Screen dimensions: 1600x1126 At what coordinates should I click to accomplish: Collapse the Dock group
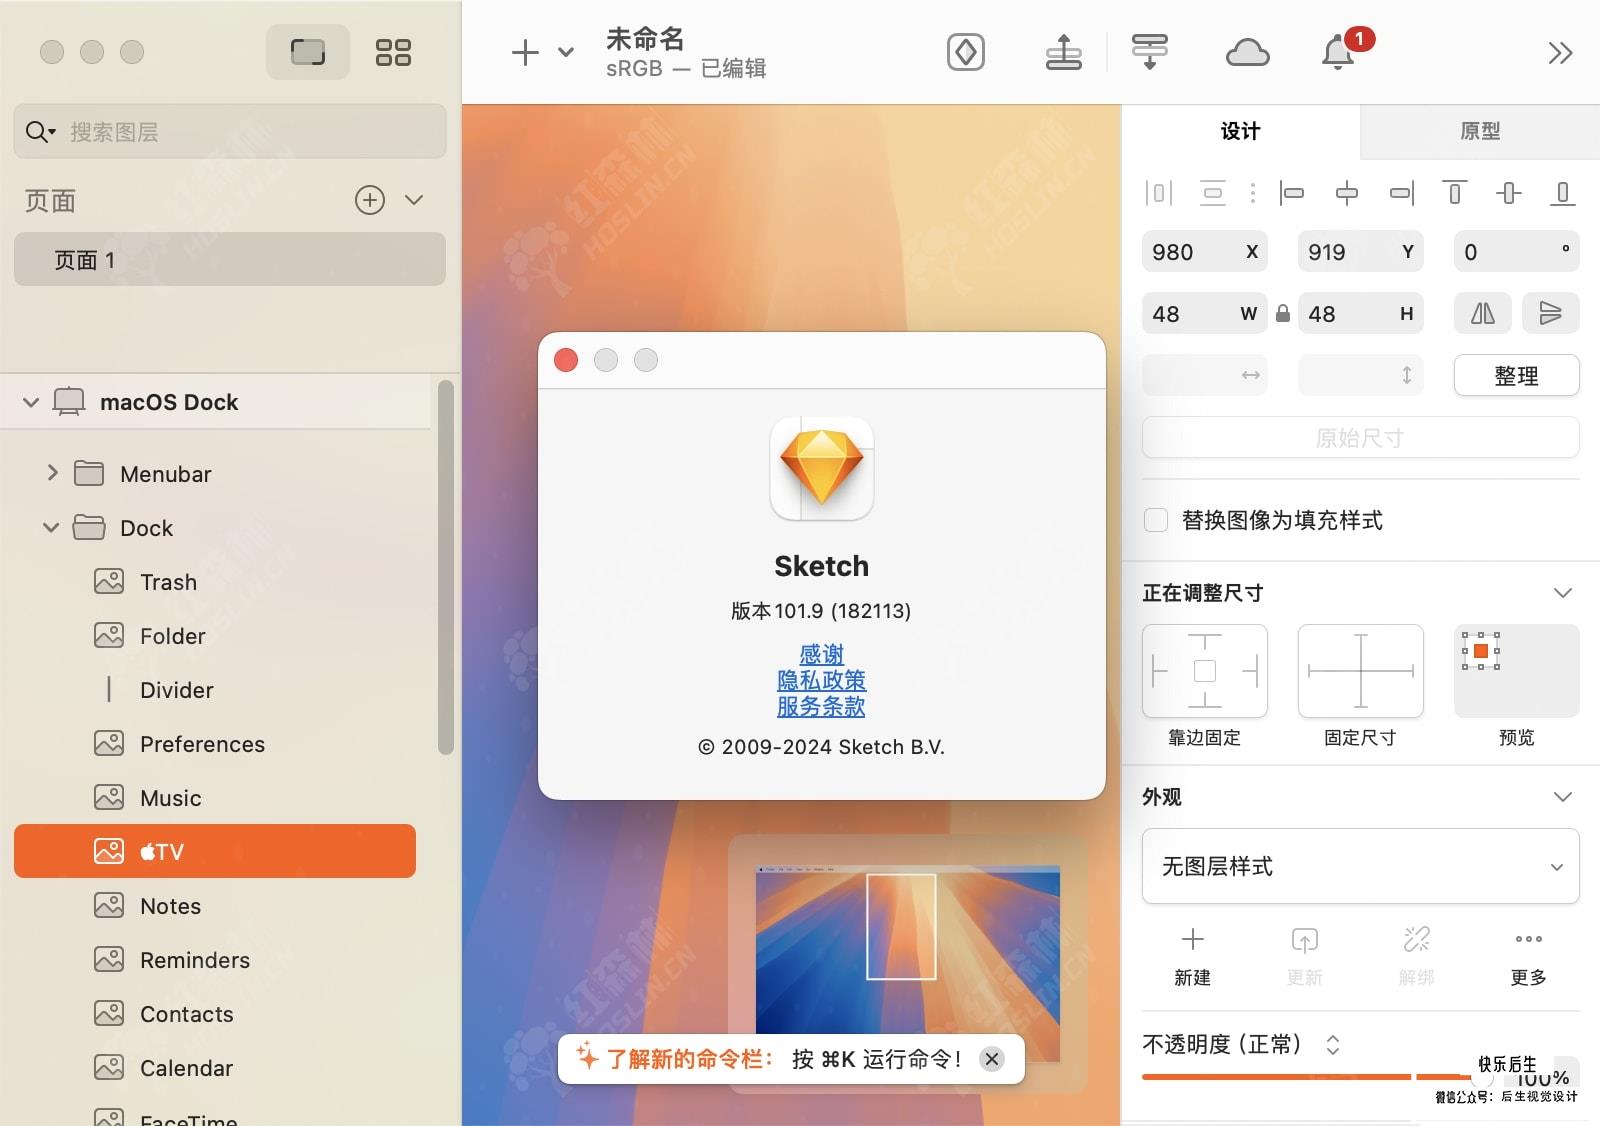tap(51, 527)
